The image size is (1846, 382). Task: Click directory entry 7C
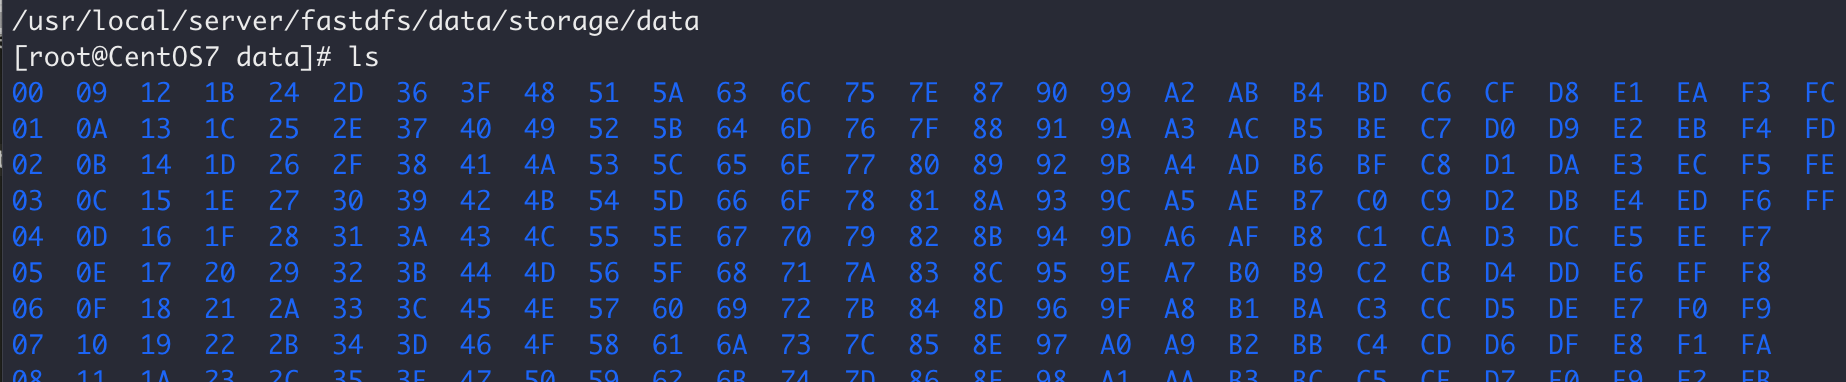(x=860, y=345)
